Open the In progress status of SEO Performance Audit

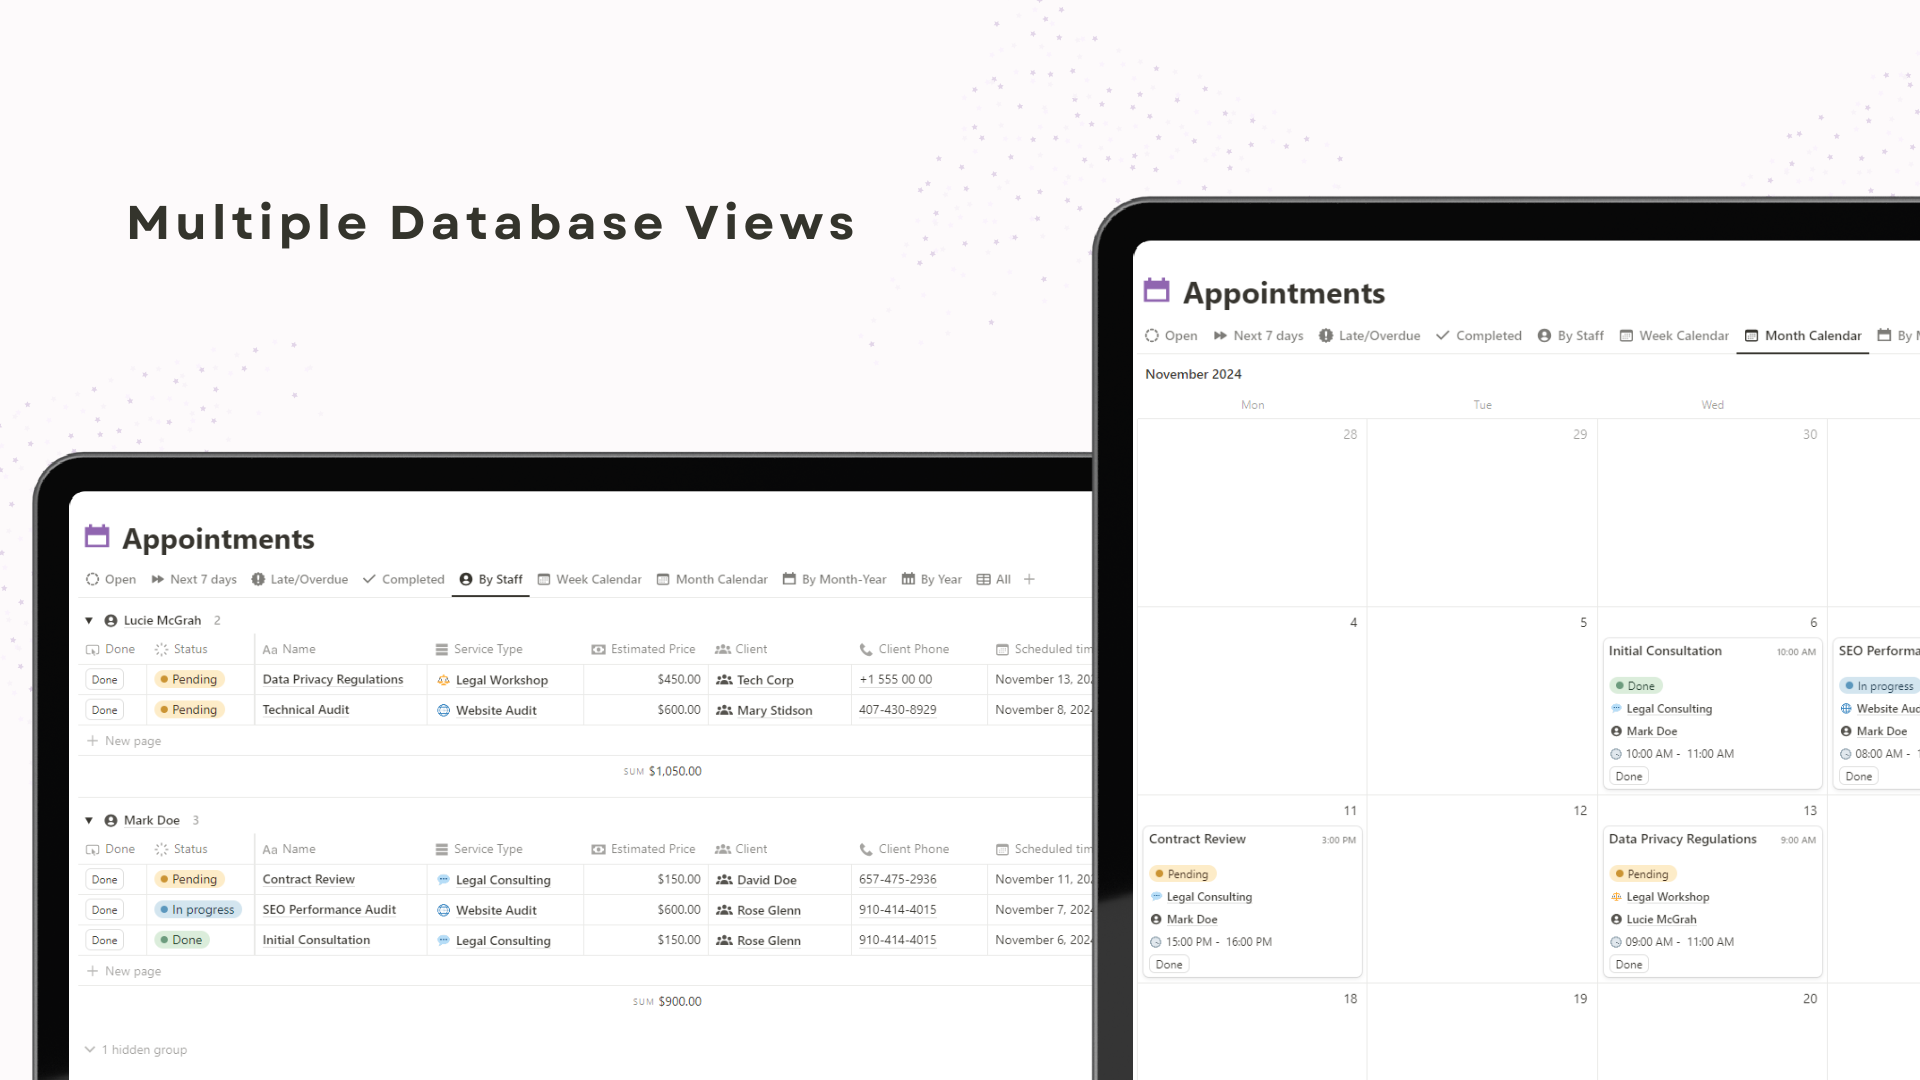198,910
